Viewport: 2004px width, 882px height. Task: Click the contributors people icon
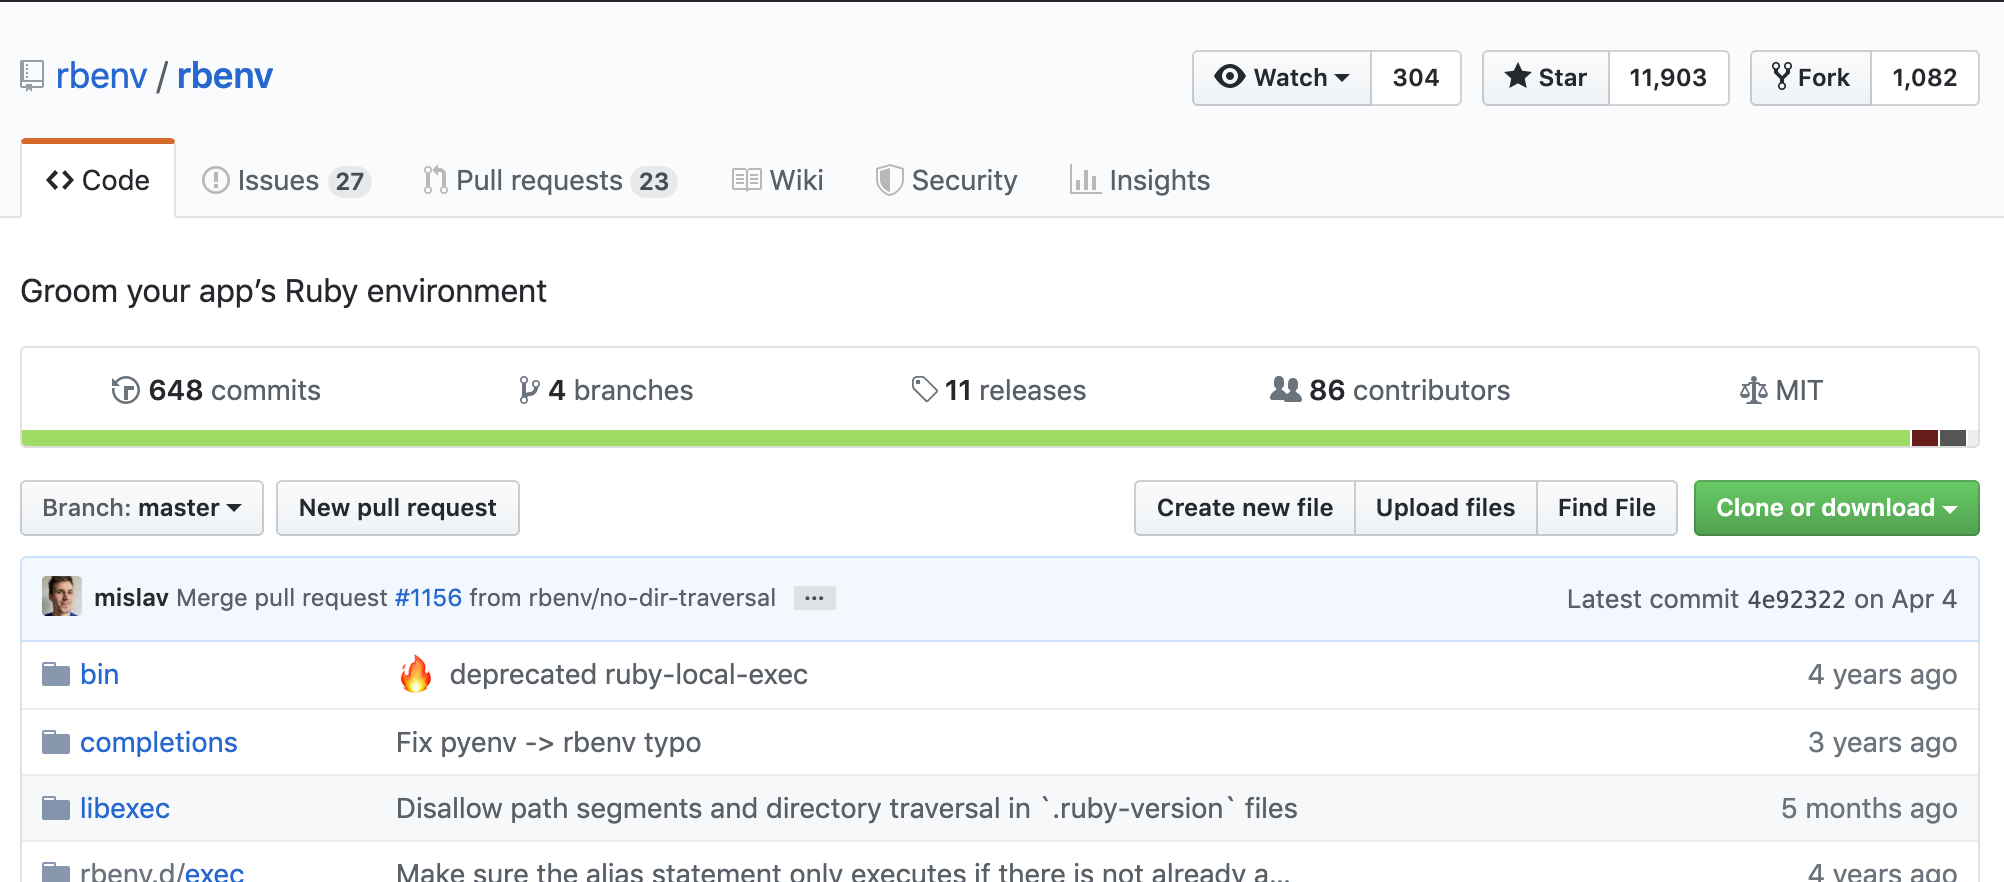point(1285,389)
